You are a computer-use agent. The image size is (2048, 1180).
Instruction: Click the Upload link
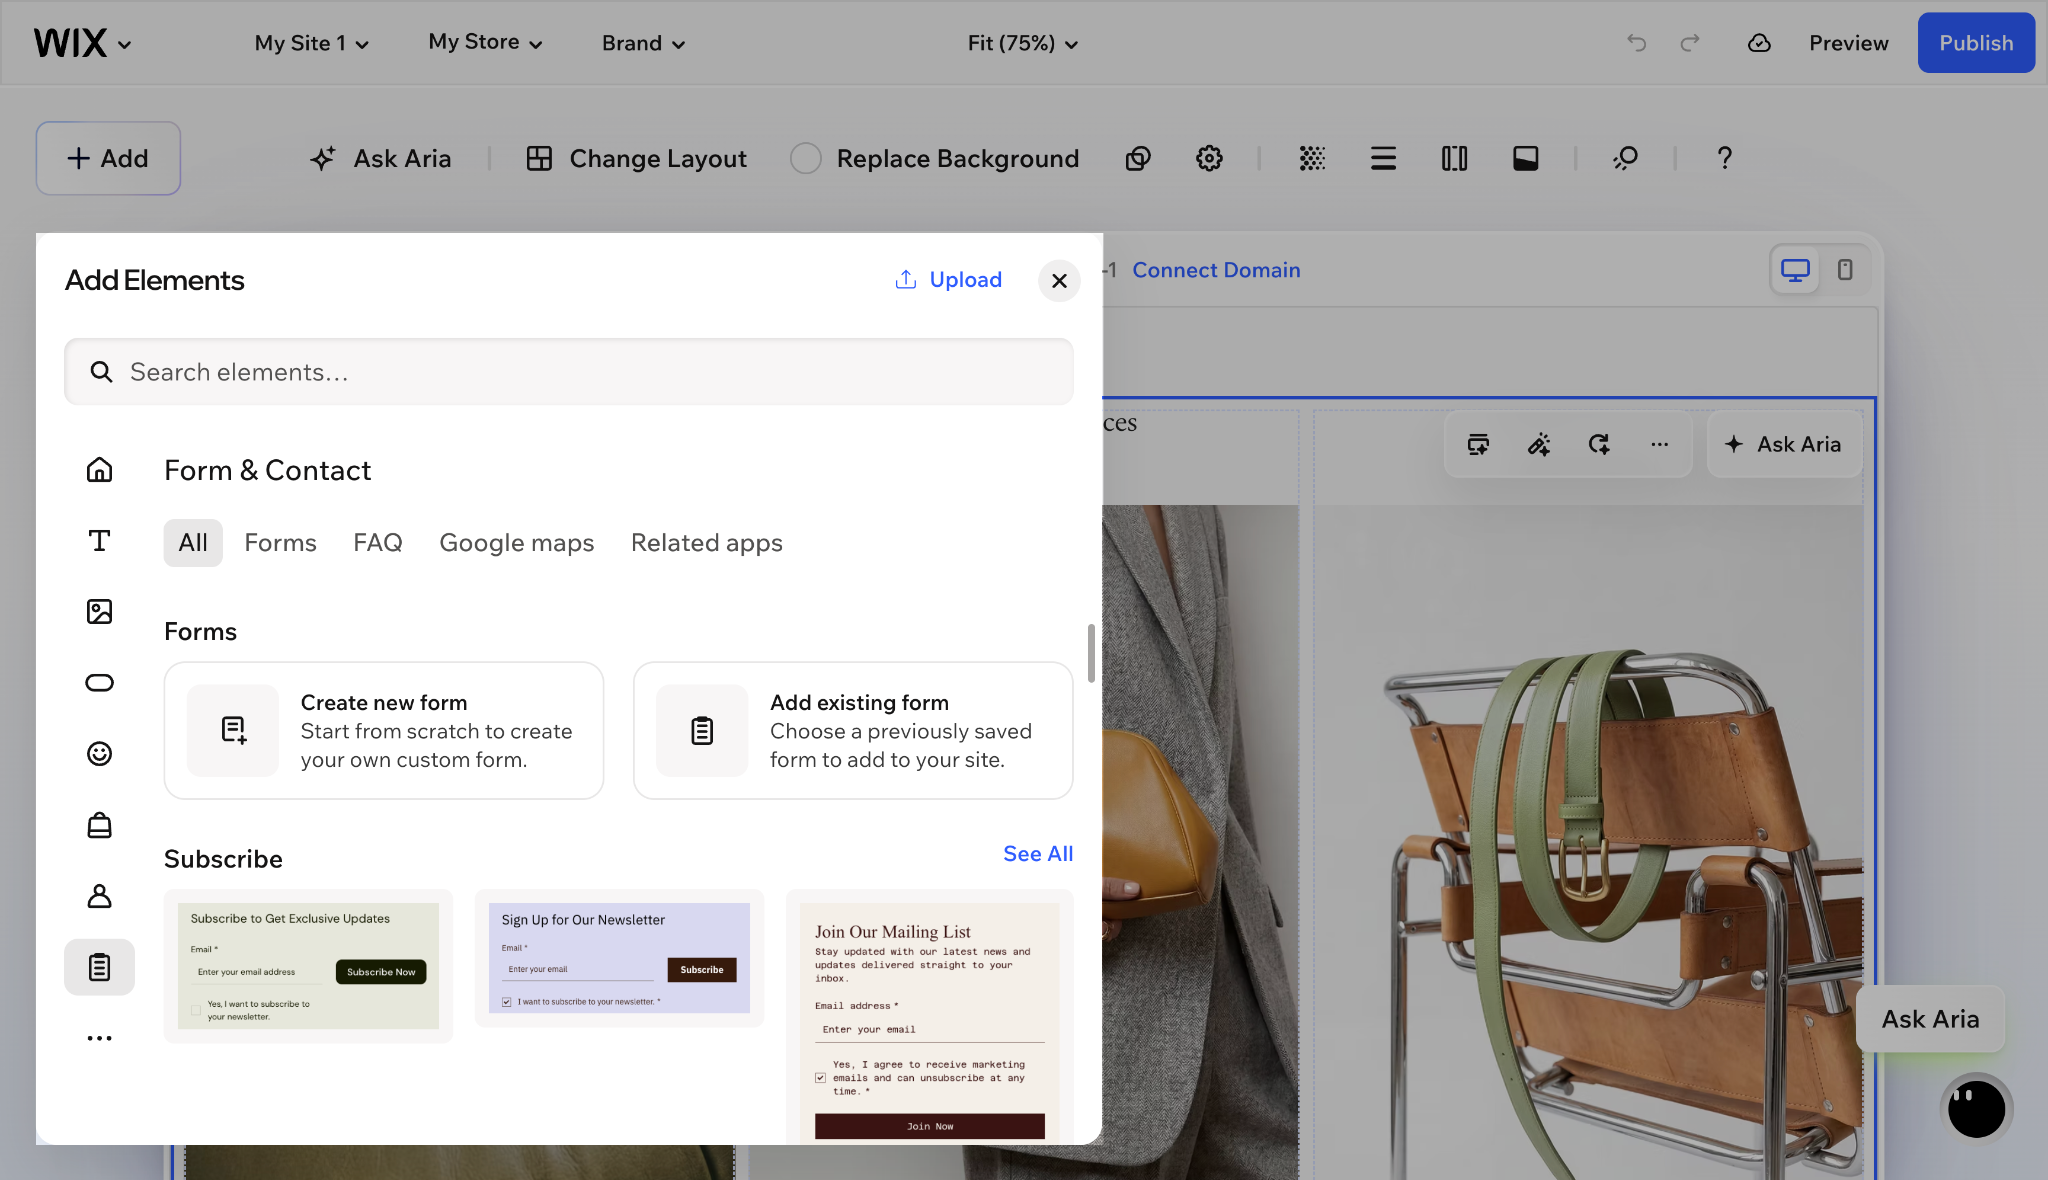pyautogui.click(x=948, y=279)
